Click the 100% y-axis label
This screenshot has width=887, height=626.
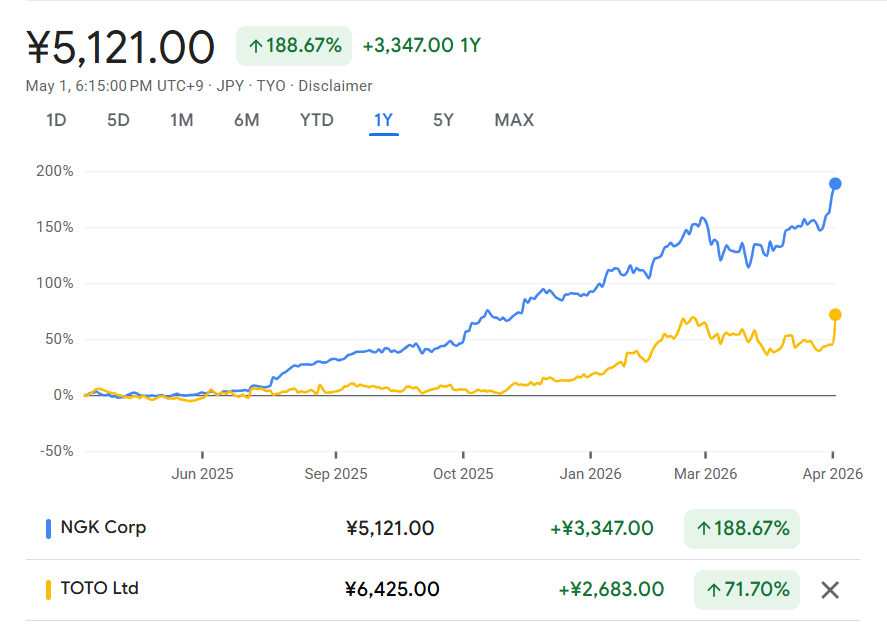click(55, 283)
